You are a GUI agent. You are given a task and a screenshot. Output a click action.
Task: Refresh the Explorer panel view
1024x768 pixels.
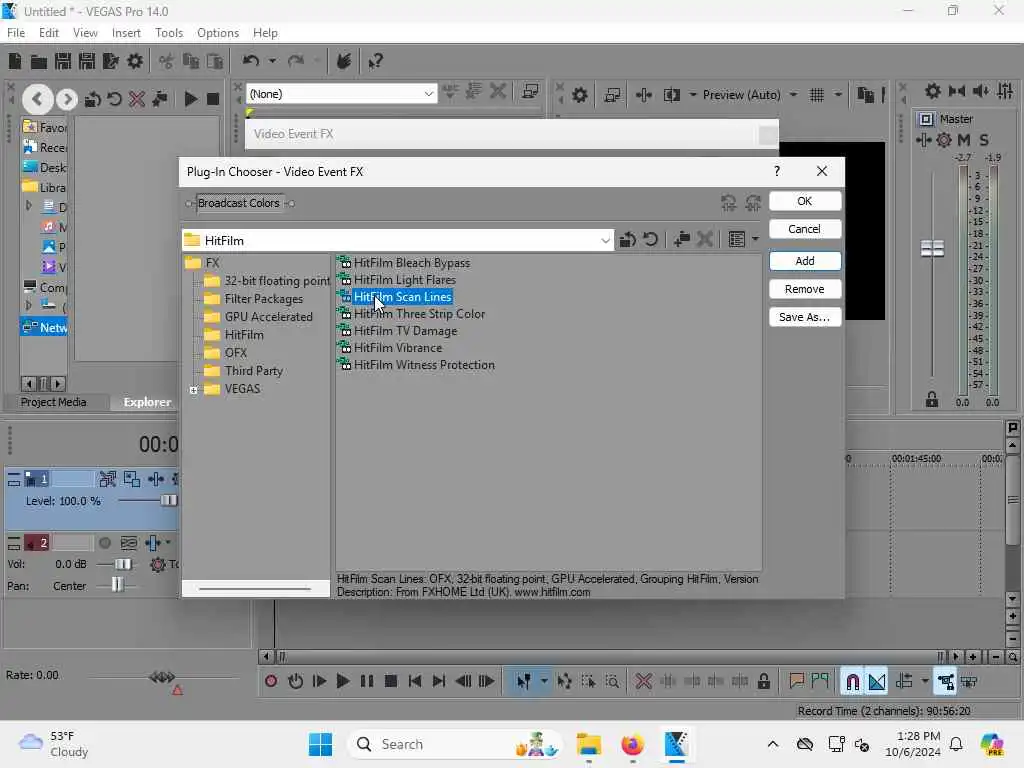point(114,99)
